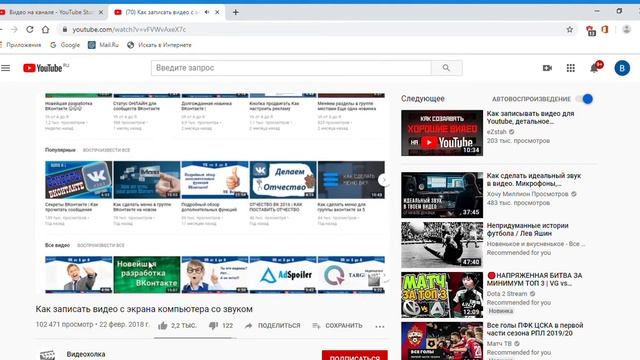Open the 'Идеальный звук' sidebar thumbnail

pos(442,195)
